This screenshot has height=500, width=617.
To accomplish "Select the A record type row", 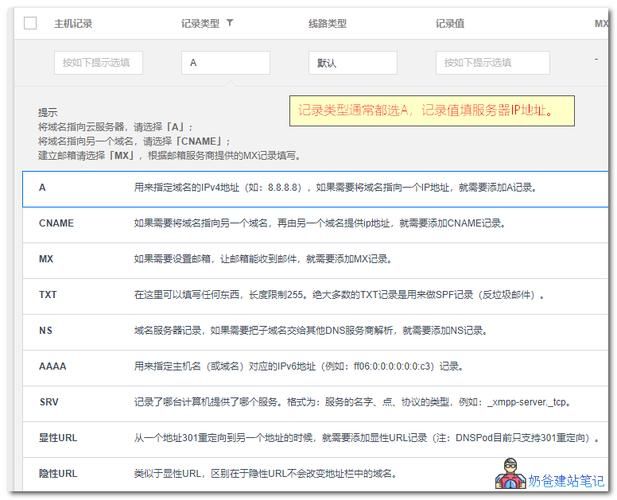I will [x=315, y=189].
